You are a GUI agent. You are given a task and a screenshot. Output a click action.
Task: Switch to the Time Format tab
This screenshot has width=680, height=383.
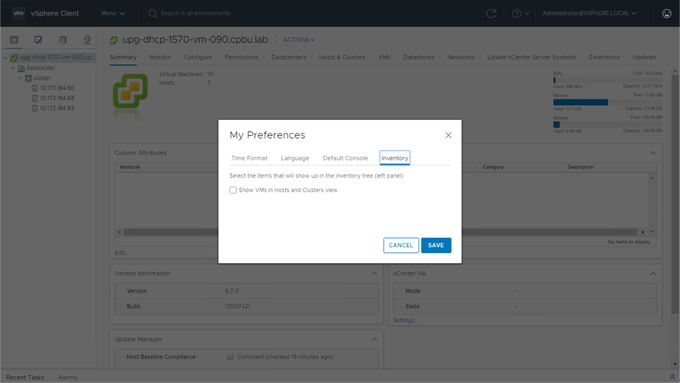(249, 158)
